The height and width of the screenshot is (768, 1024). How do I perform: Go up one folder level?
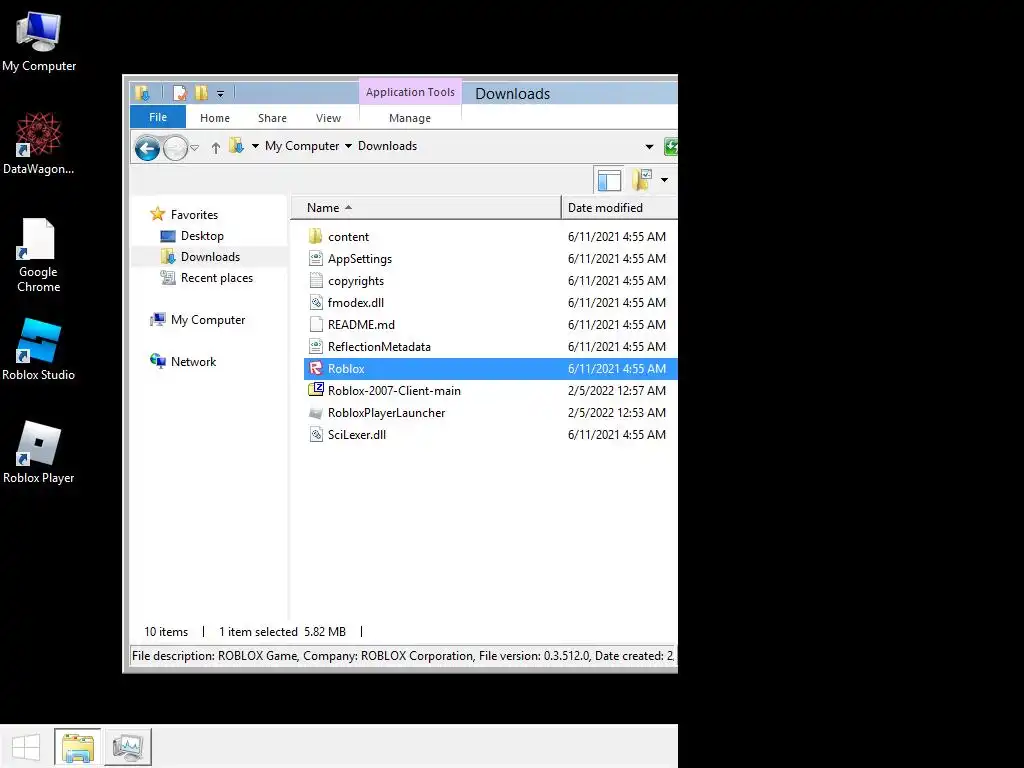coord(216,148)
